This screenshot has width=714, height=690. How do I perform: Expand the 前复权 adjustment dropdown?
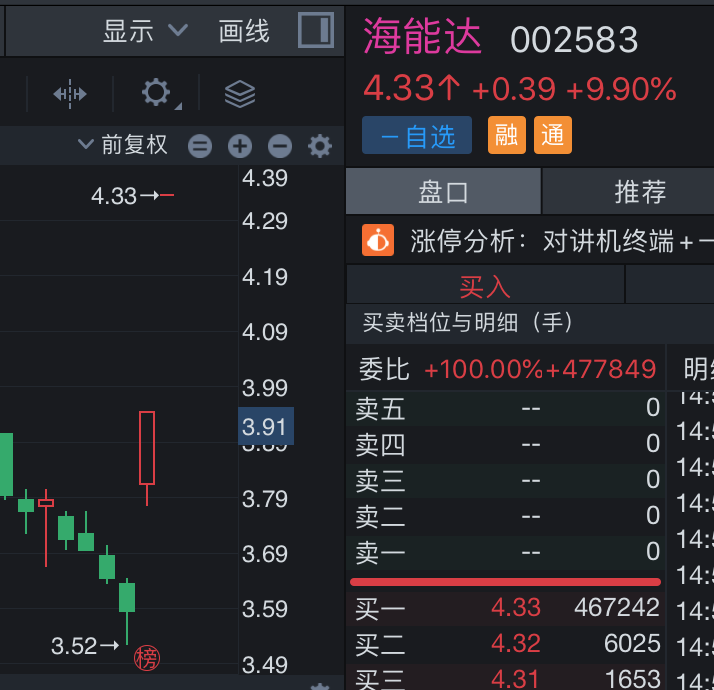(123, 146)
